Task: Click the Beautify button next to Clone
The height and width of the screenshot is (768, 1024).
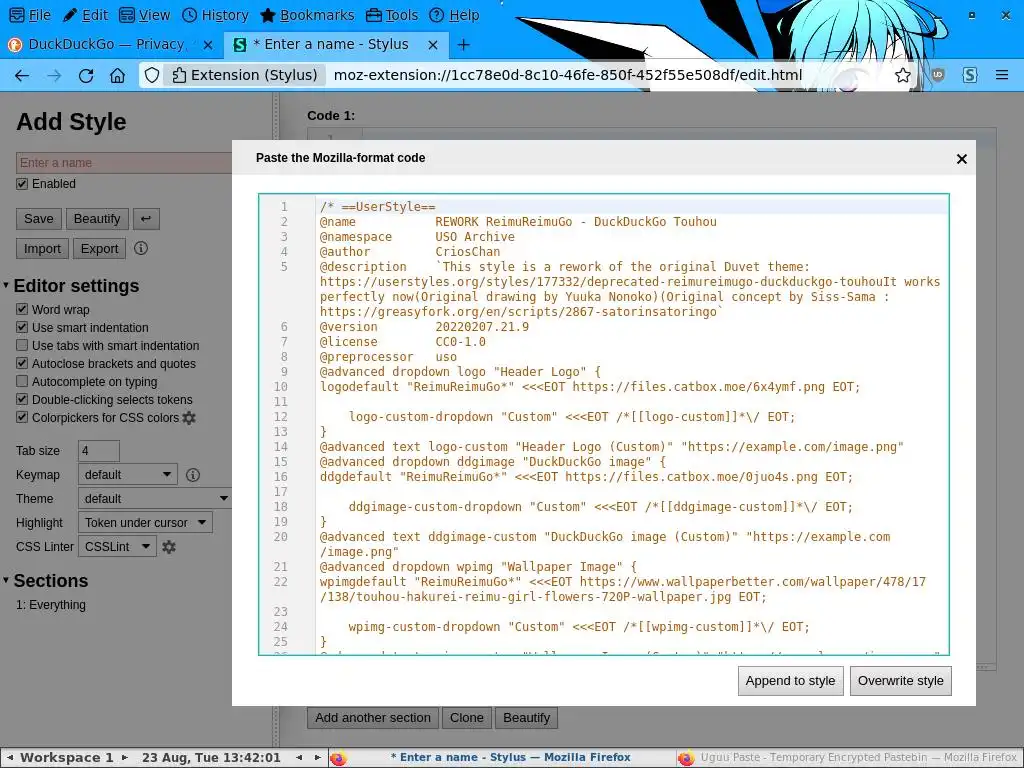Action: pos(526,718)
